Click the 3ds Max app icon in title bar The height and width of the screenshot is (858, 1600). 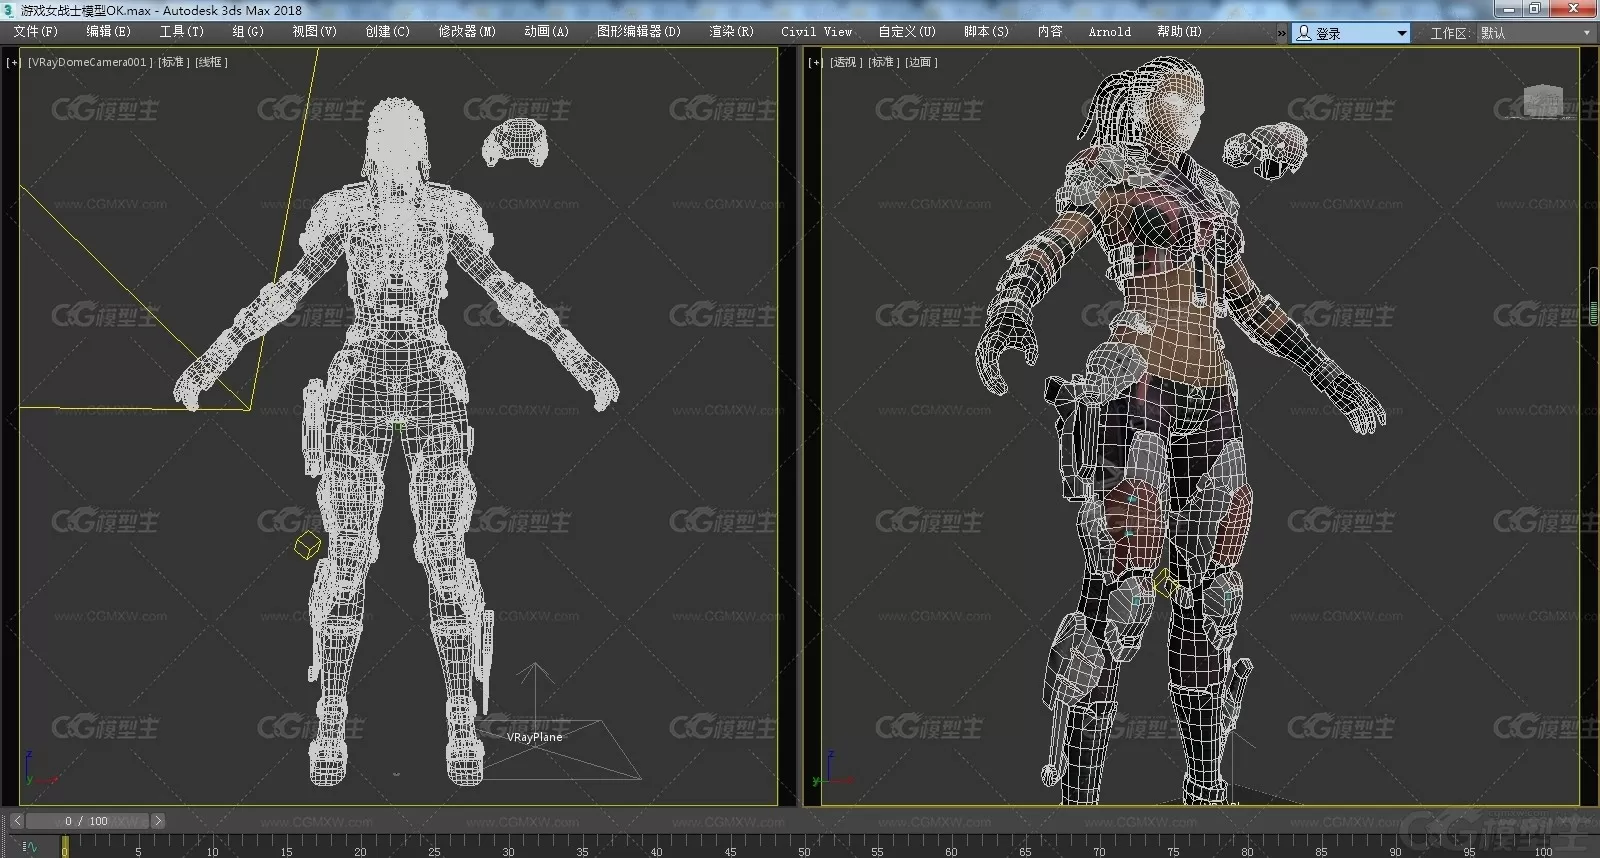click(9, 10)
